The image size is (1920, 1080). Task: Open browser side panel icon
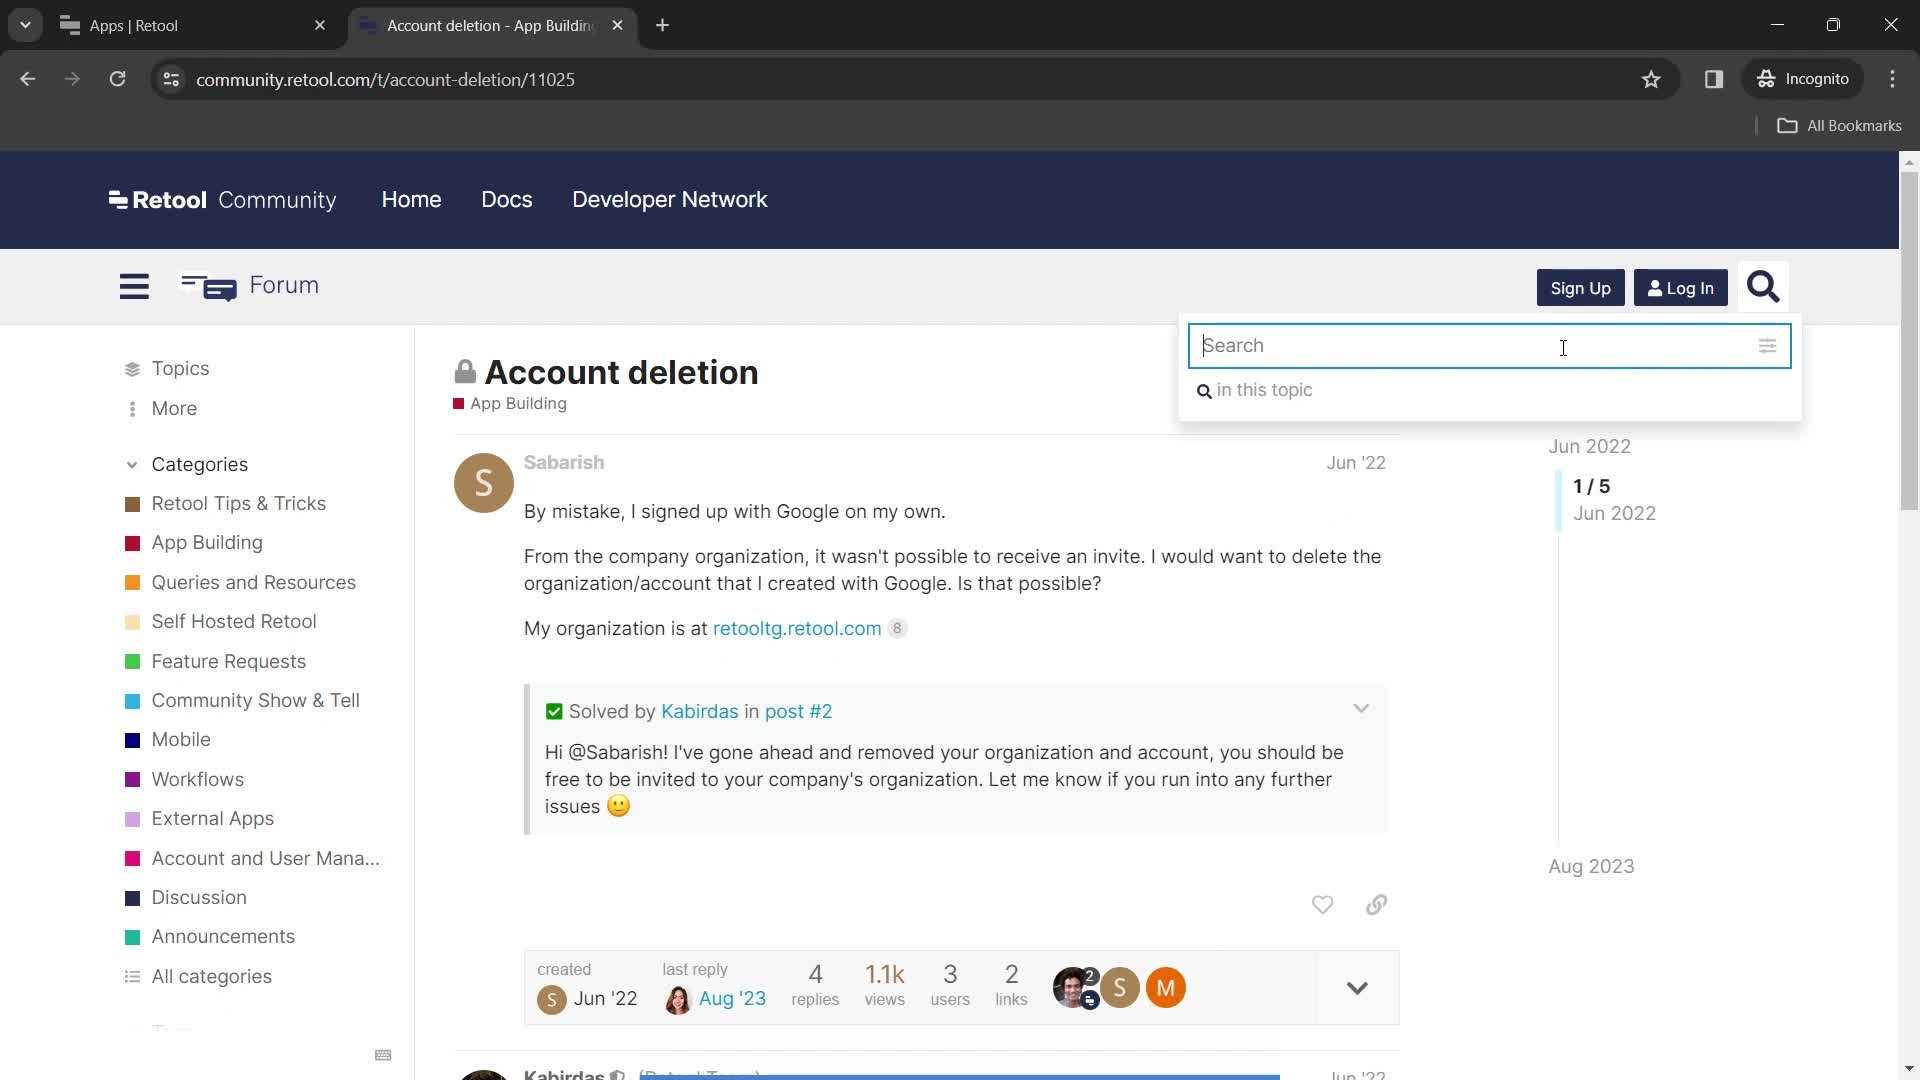(1714, 79)
